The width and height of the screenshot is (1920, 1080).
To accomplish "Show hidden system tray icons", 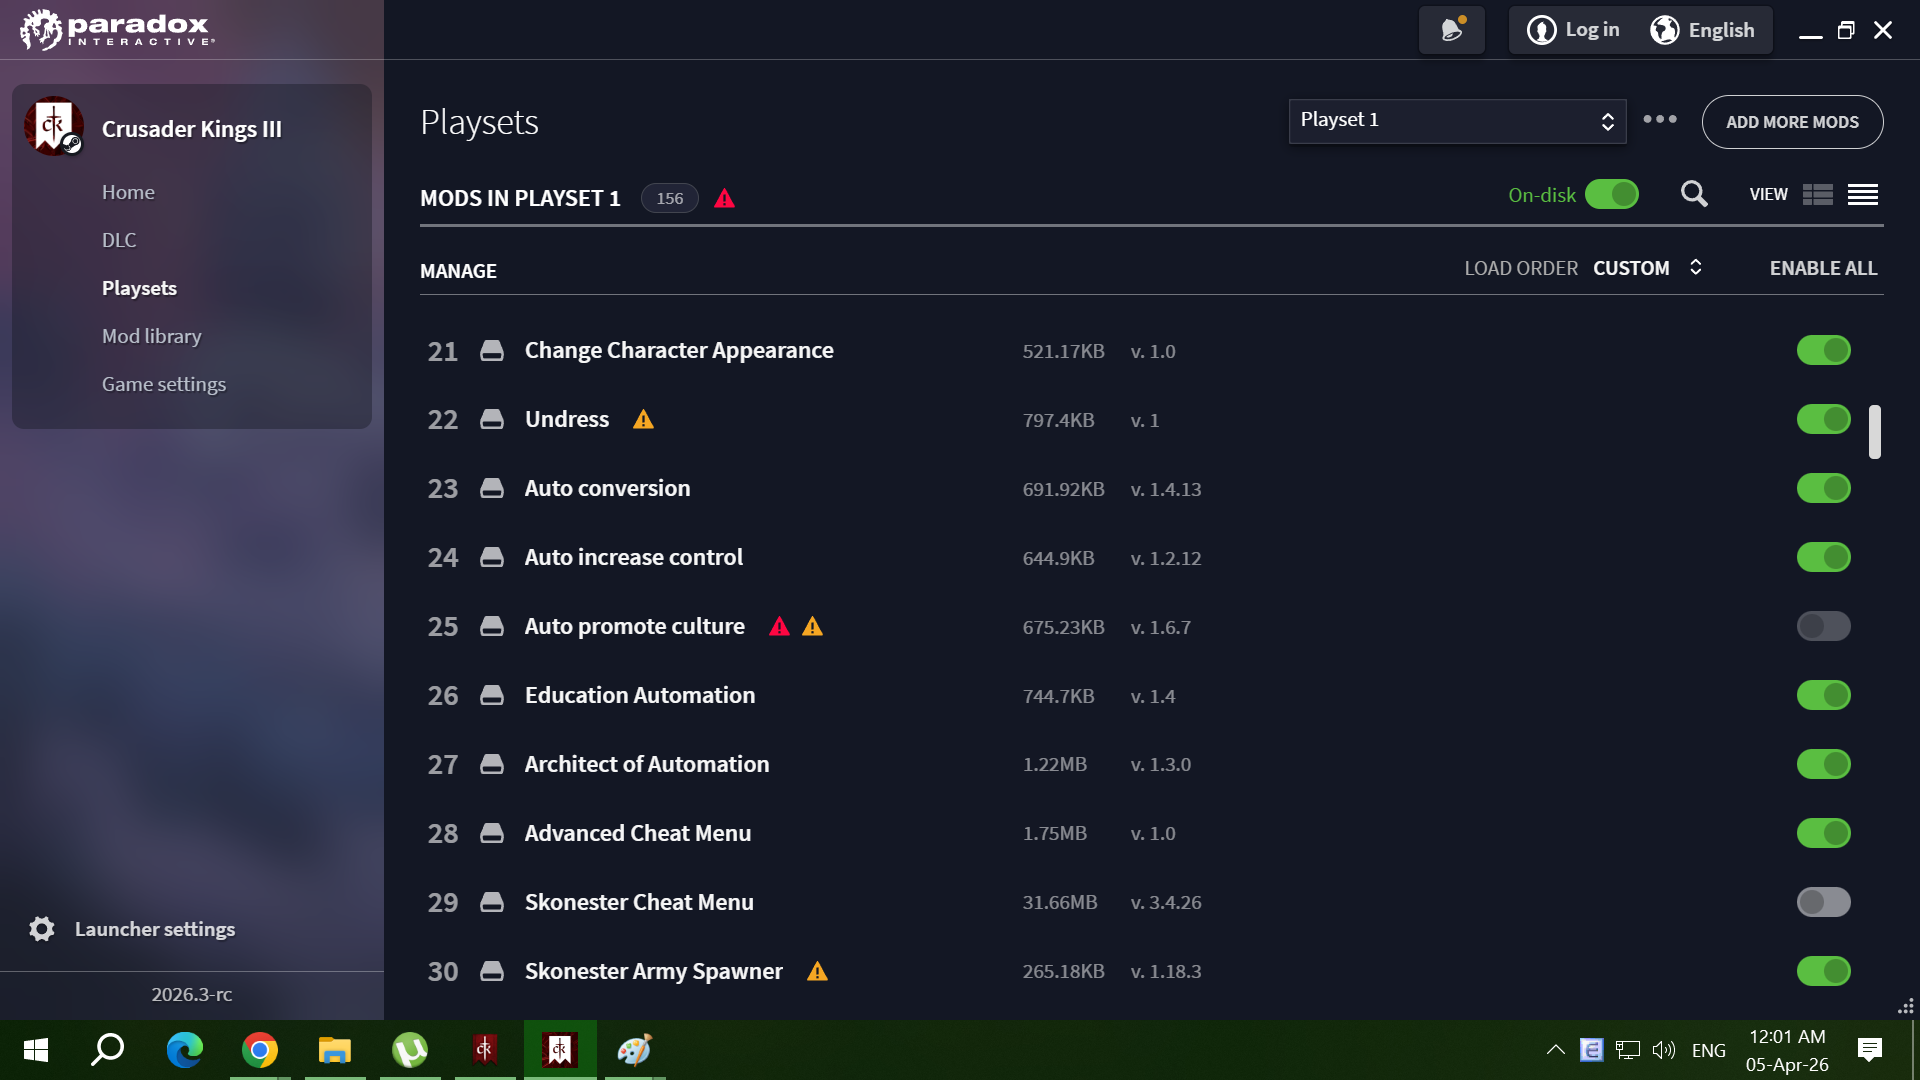I will pos(1555,1050).
